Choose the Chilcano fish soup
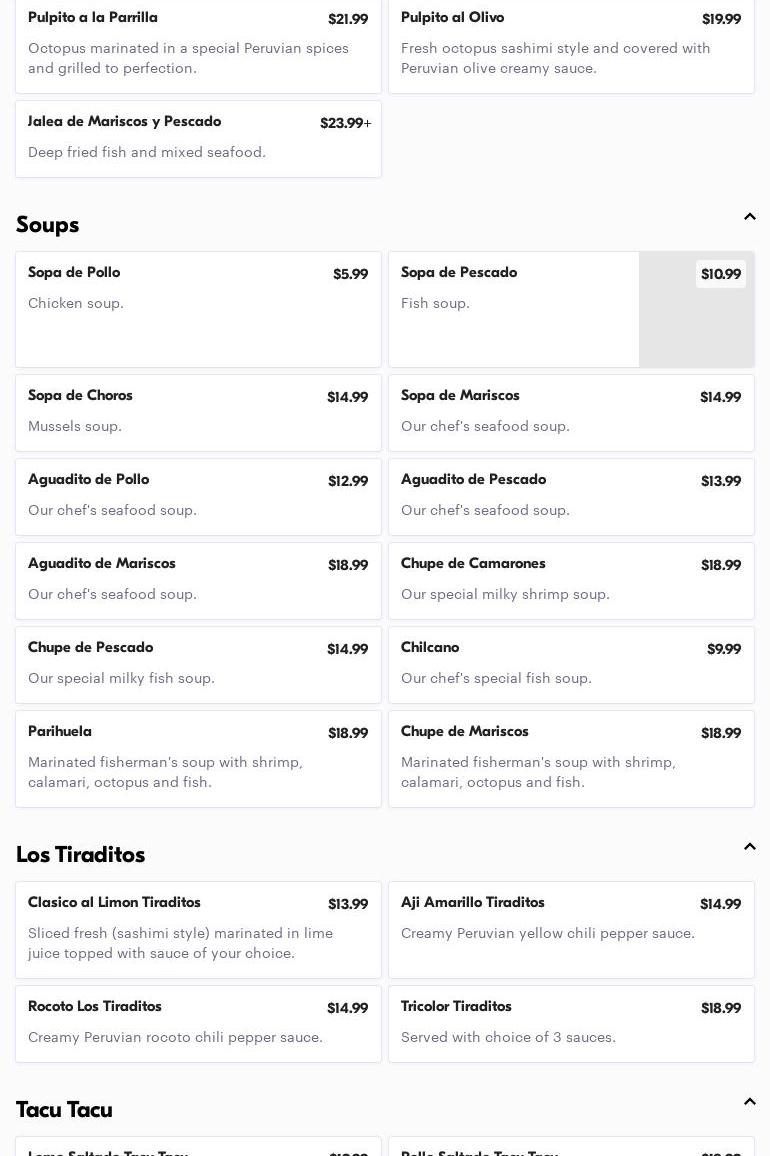770x1156 pixels. tap(571, 664)
